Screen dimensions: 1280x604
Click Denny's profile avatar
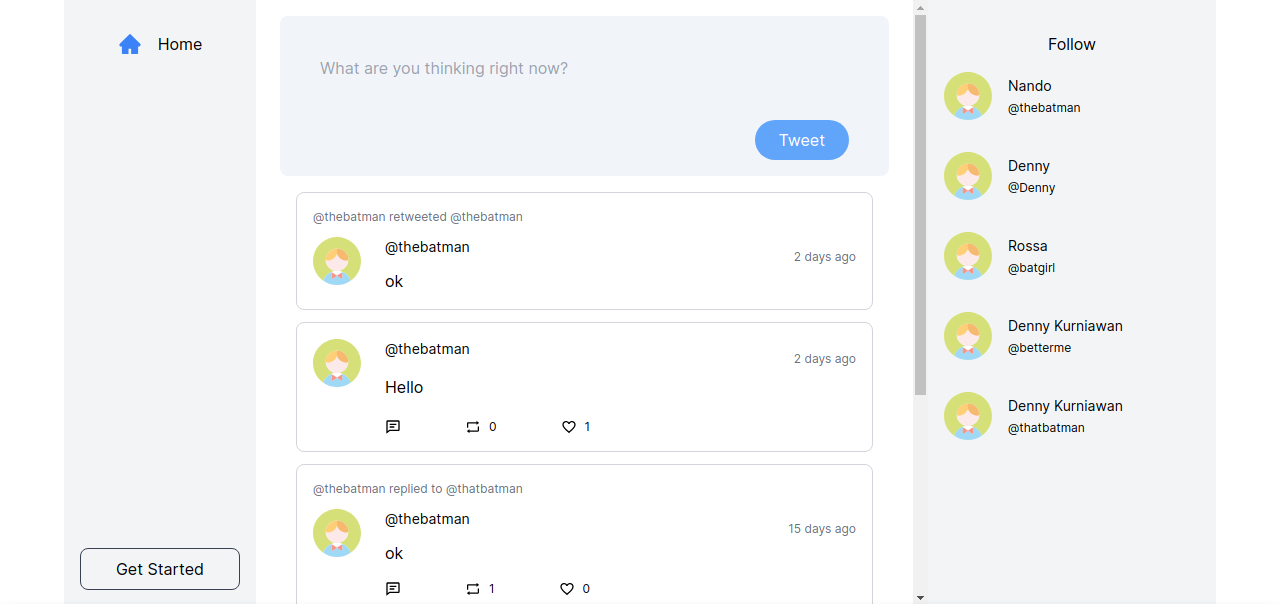click(x=968, y=176)
